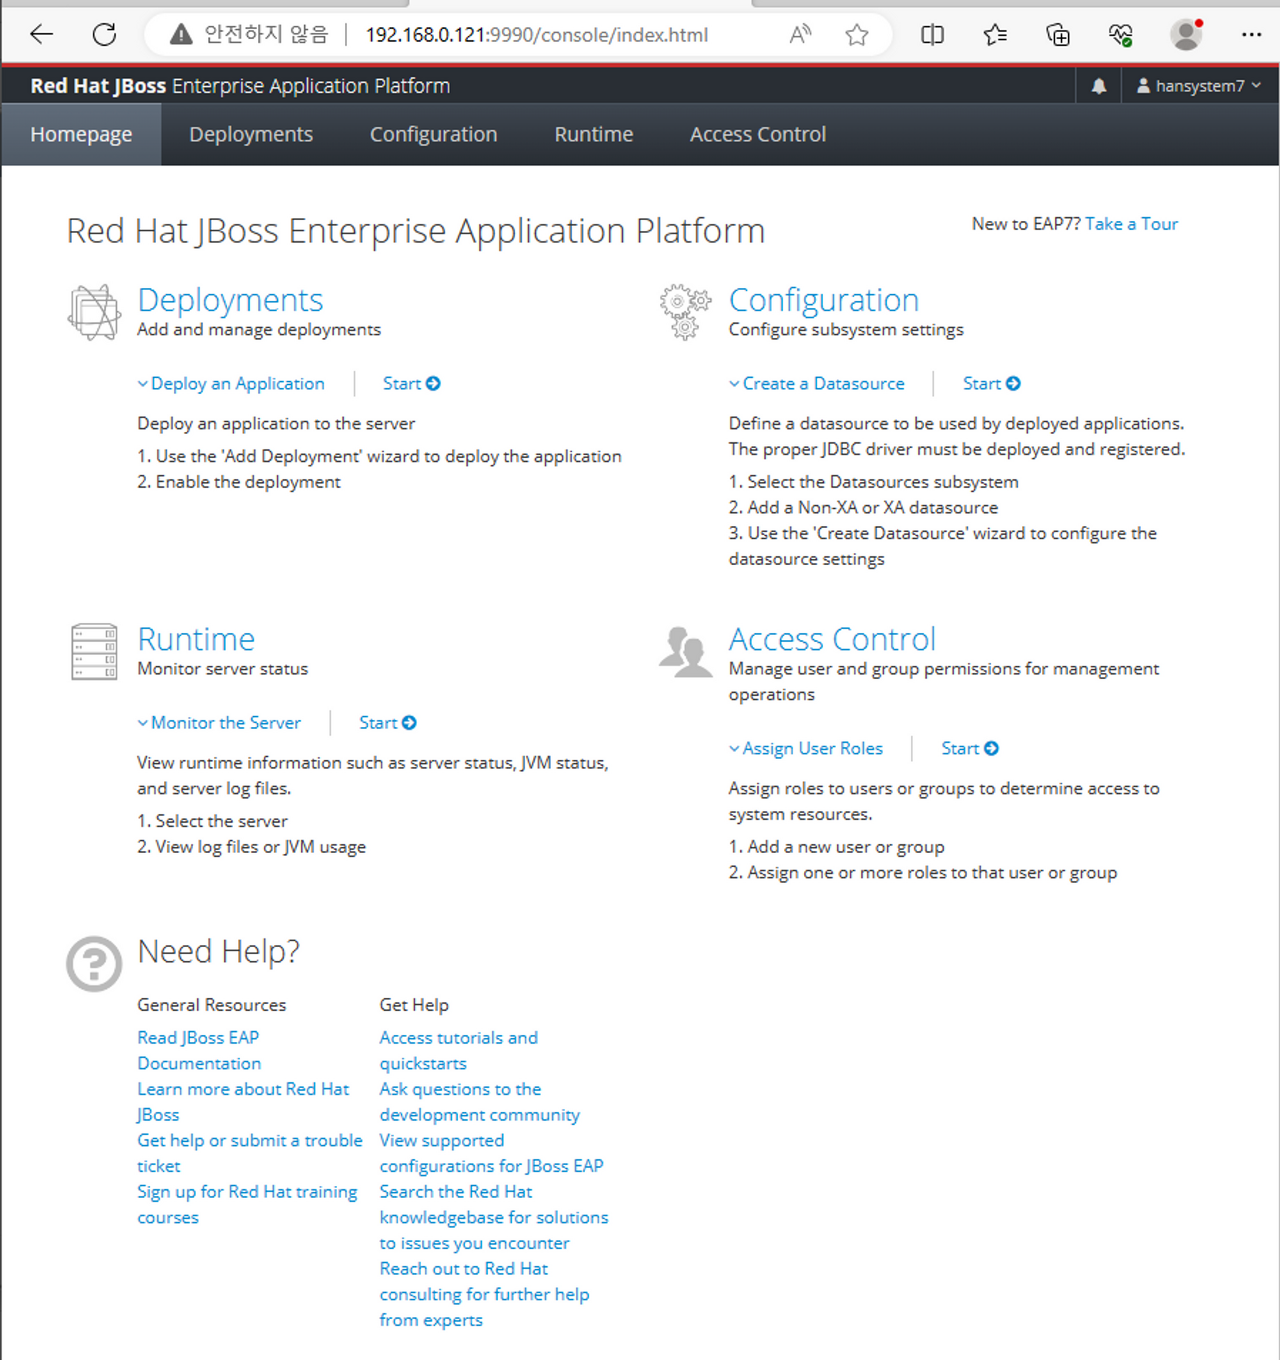This screenshot has height=1360, width=1280.
Task: Click Start next to Assign User Roles
Action: 969,749
